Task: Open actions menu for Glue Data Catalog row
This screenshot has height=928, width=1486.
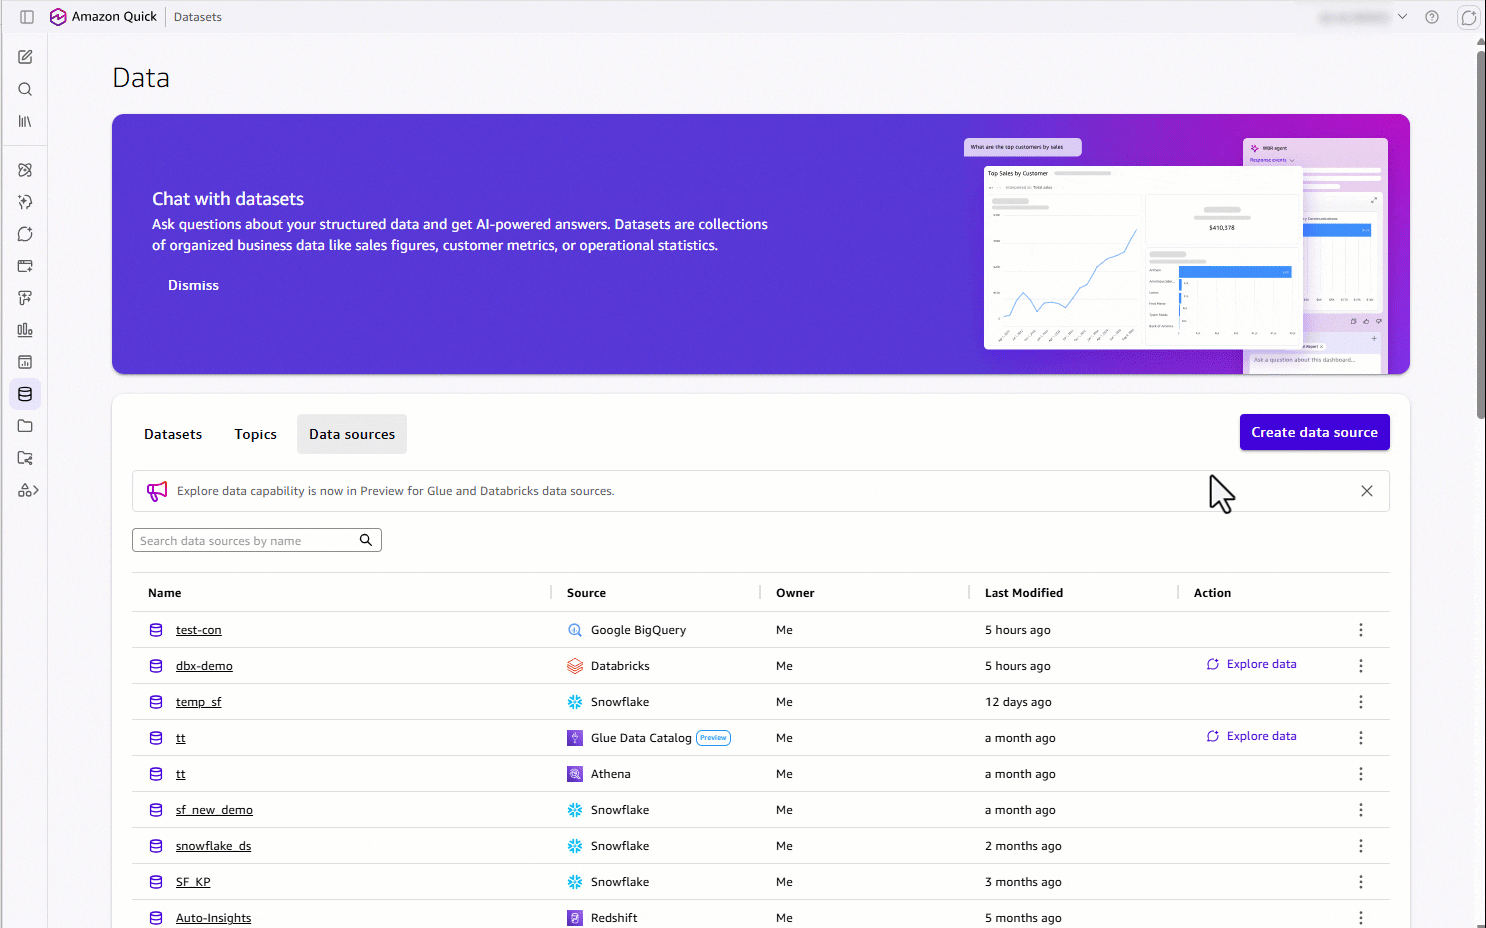Action: (x=1361, y=738)
